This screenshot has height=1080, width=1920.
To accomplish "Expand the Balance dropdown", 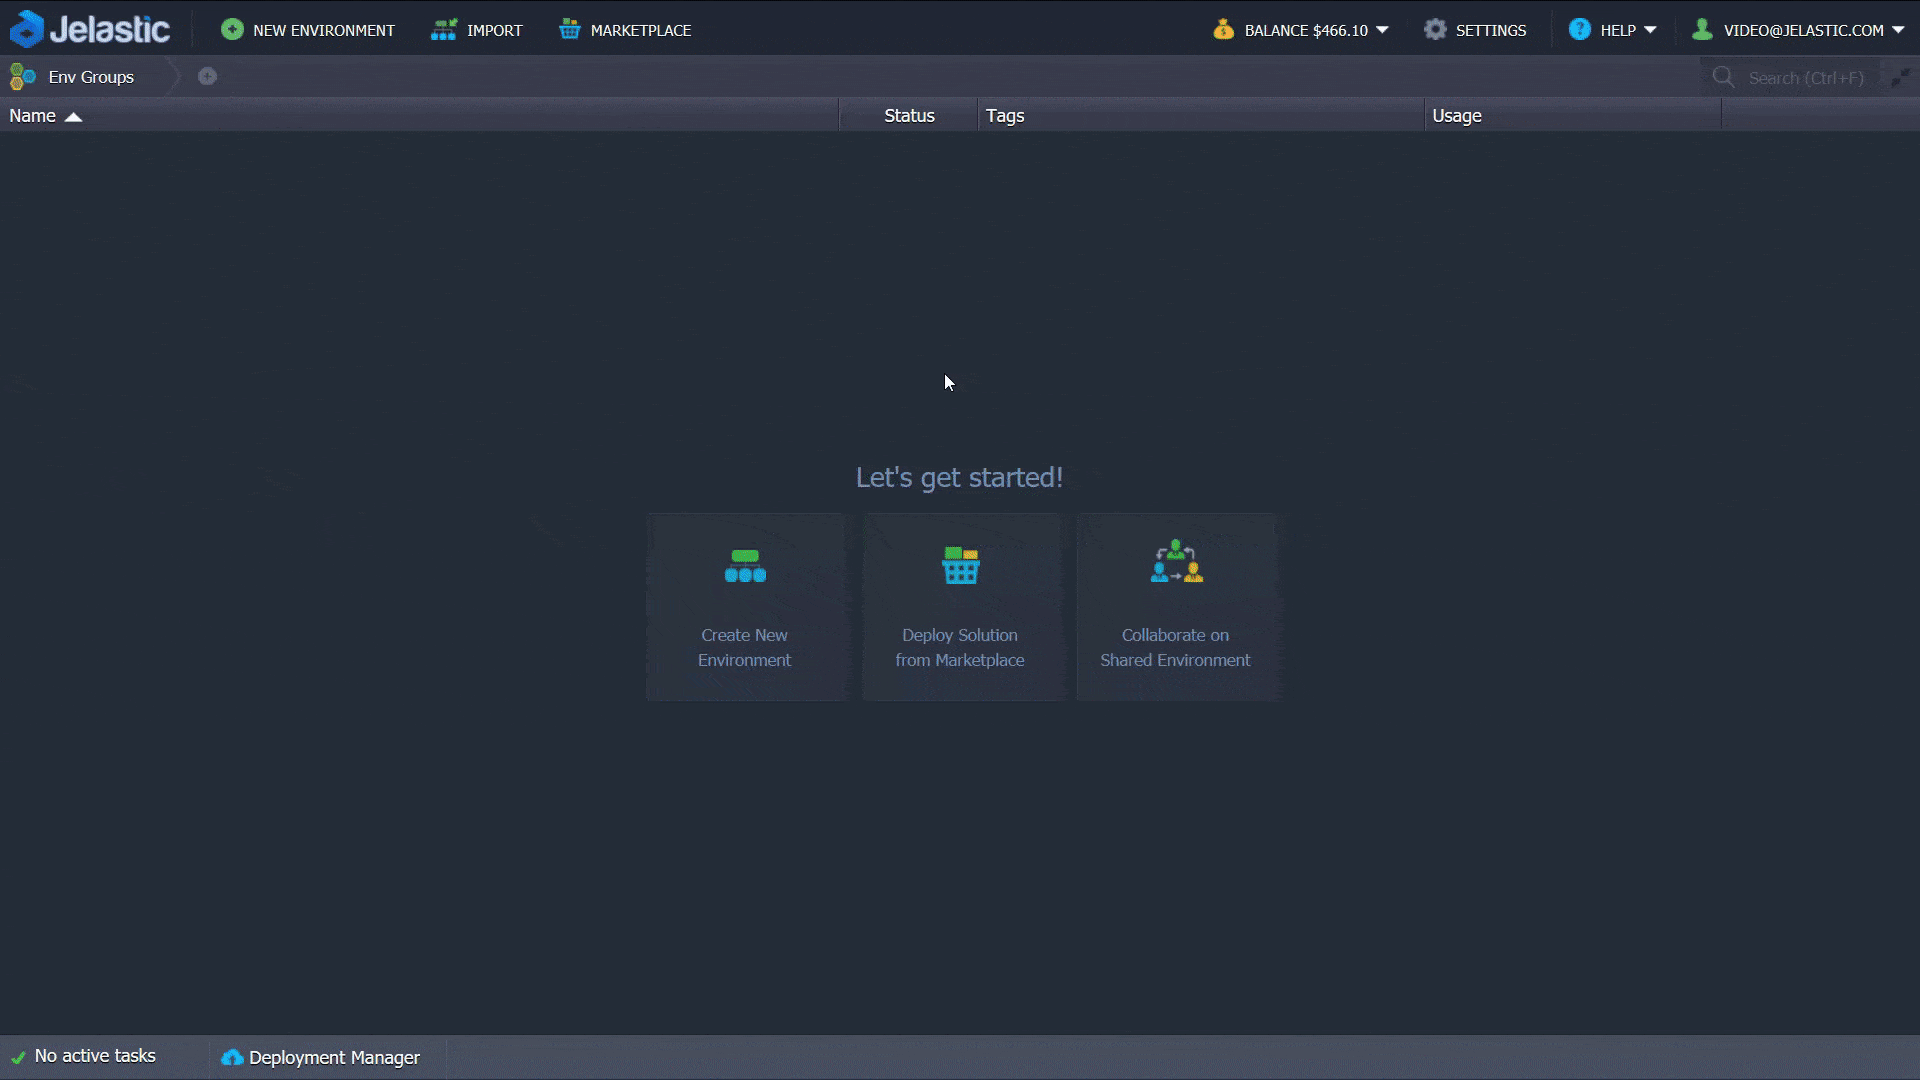I will (x=1301, y=30).
